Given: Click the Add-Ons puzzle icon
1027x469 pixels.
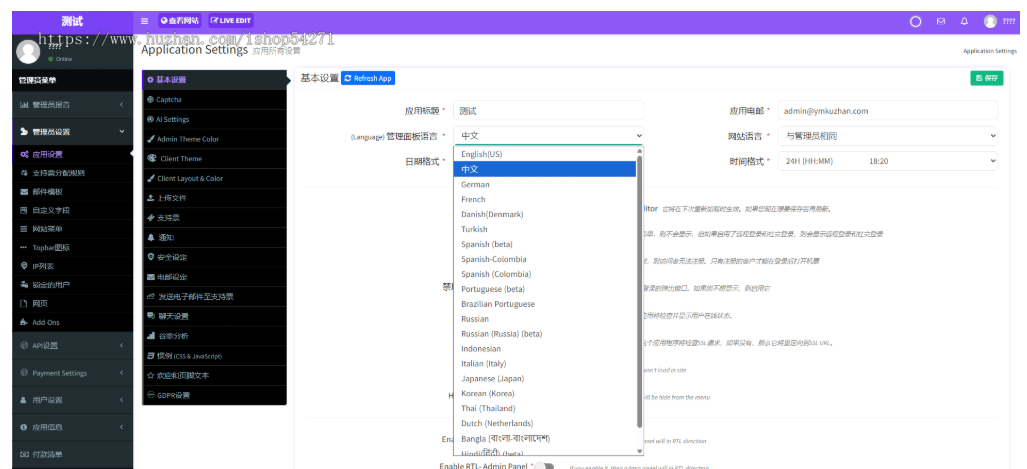Looking at the screenshot, I should (x=24, y=322).
